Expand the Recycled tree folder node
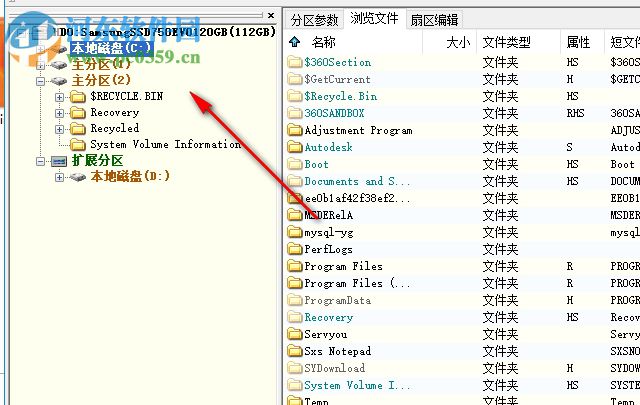The width and height of the screenshot is (640, 405). [x=59, y=129]
